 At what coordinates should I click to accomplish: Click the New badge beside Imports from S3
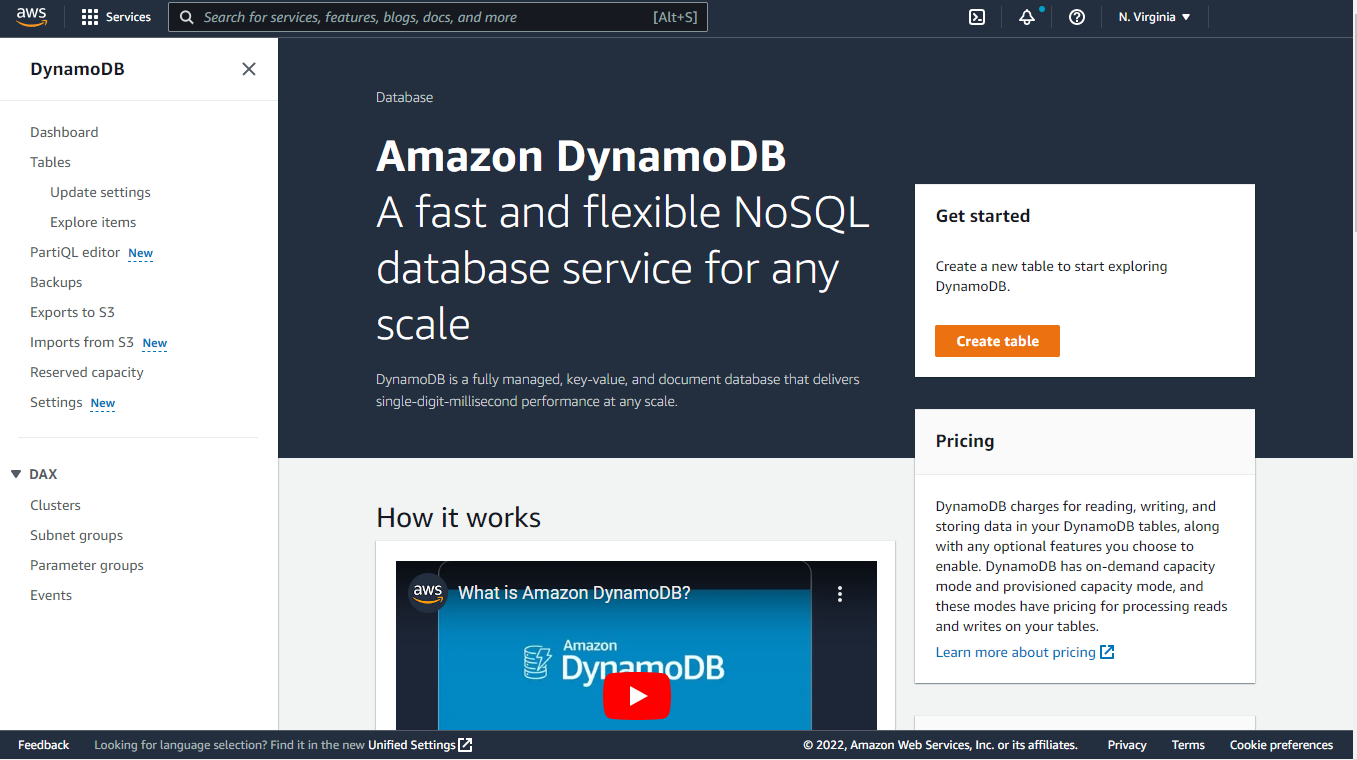[x=155, y=343]
